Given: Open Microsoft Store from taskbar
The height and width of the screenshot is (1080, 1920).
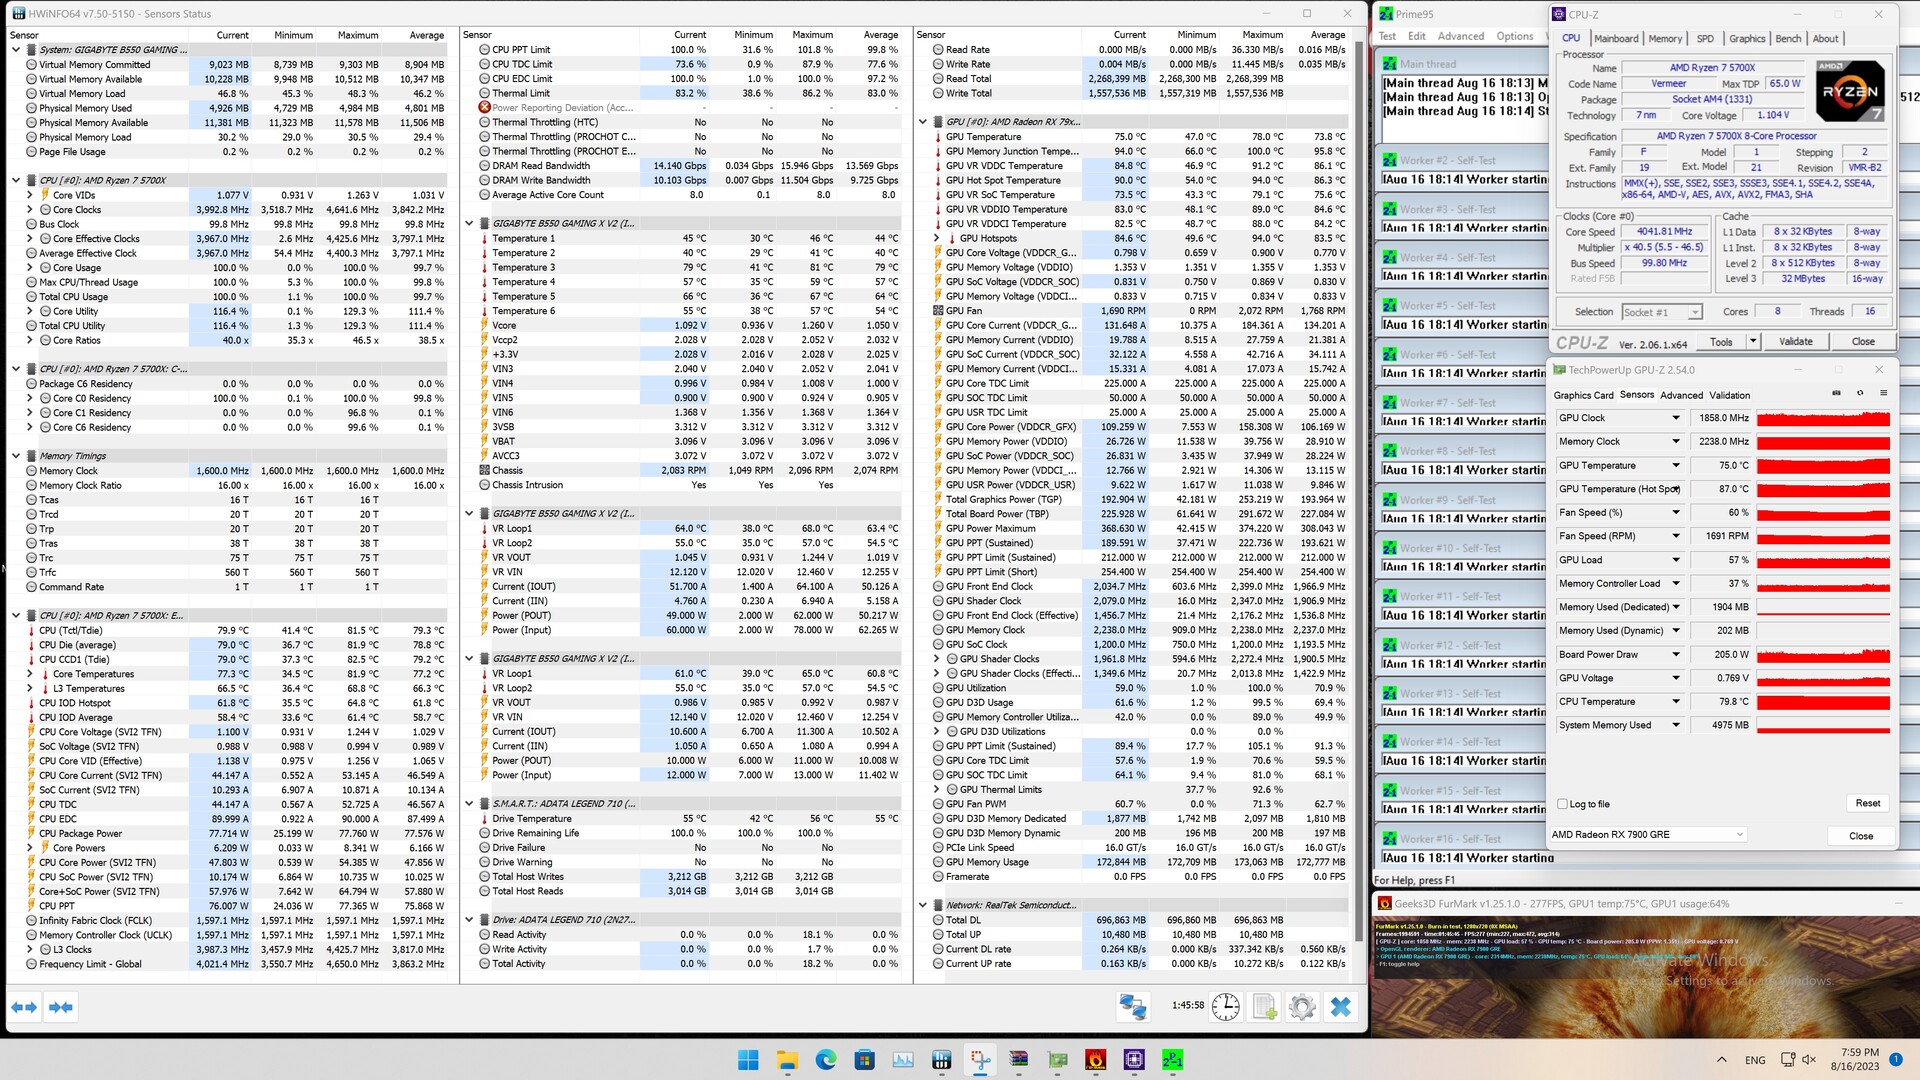Looking at the screenshot, I should [864, 1059].
